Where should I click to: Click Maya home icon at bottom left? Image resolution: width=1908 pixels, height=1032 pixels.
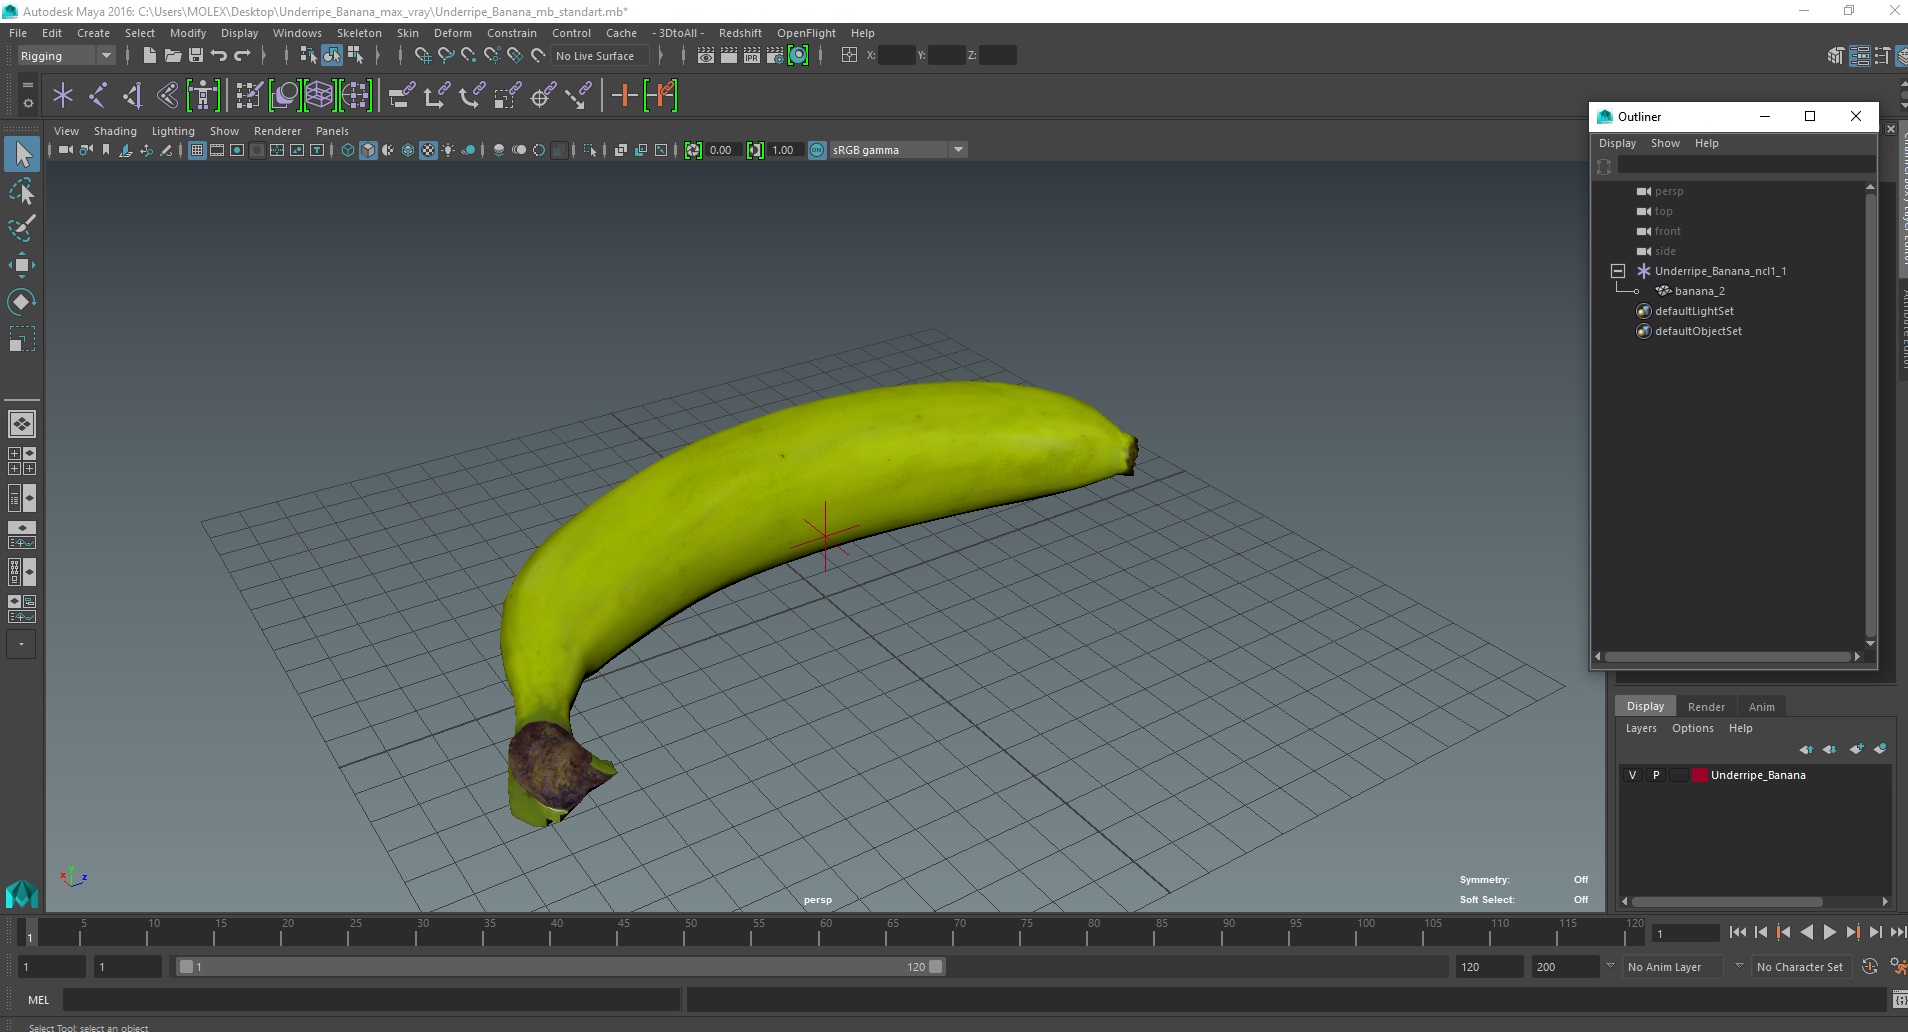22,893
